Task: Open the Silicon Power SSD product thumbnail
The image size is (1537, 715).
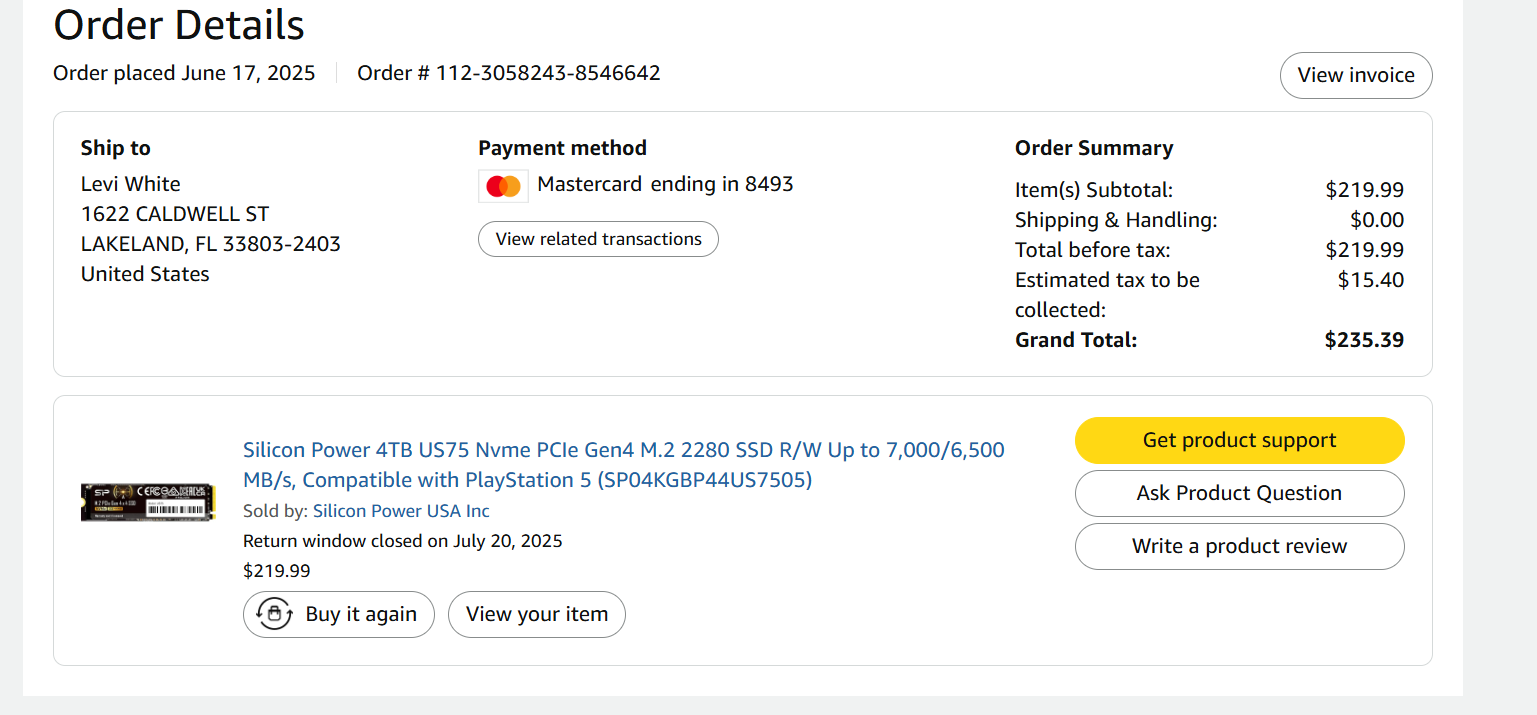Action: (148, 502)
